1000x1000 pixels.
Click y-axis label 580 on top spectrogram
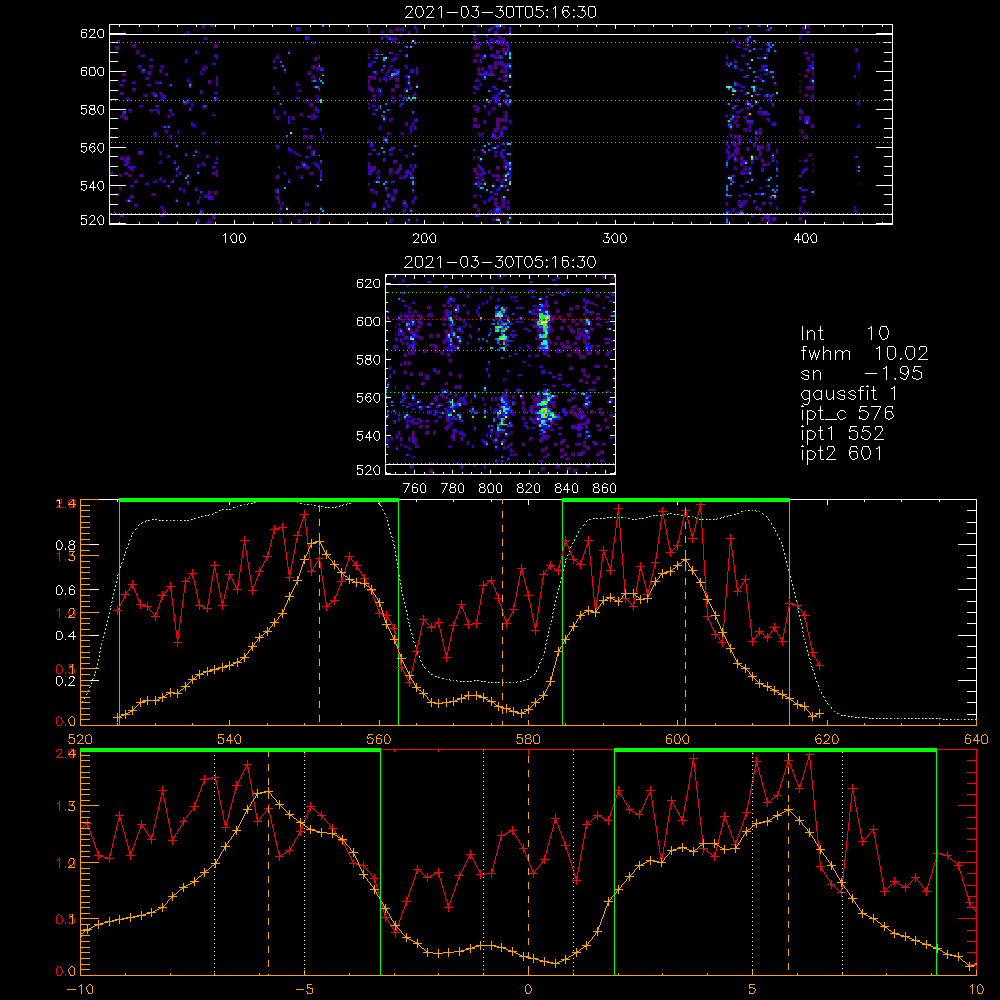tap(92, 110)
